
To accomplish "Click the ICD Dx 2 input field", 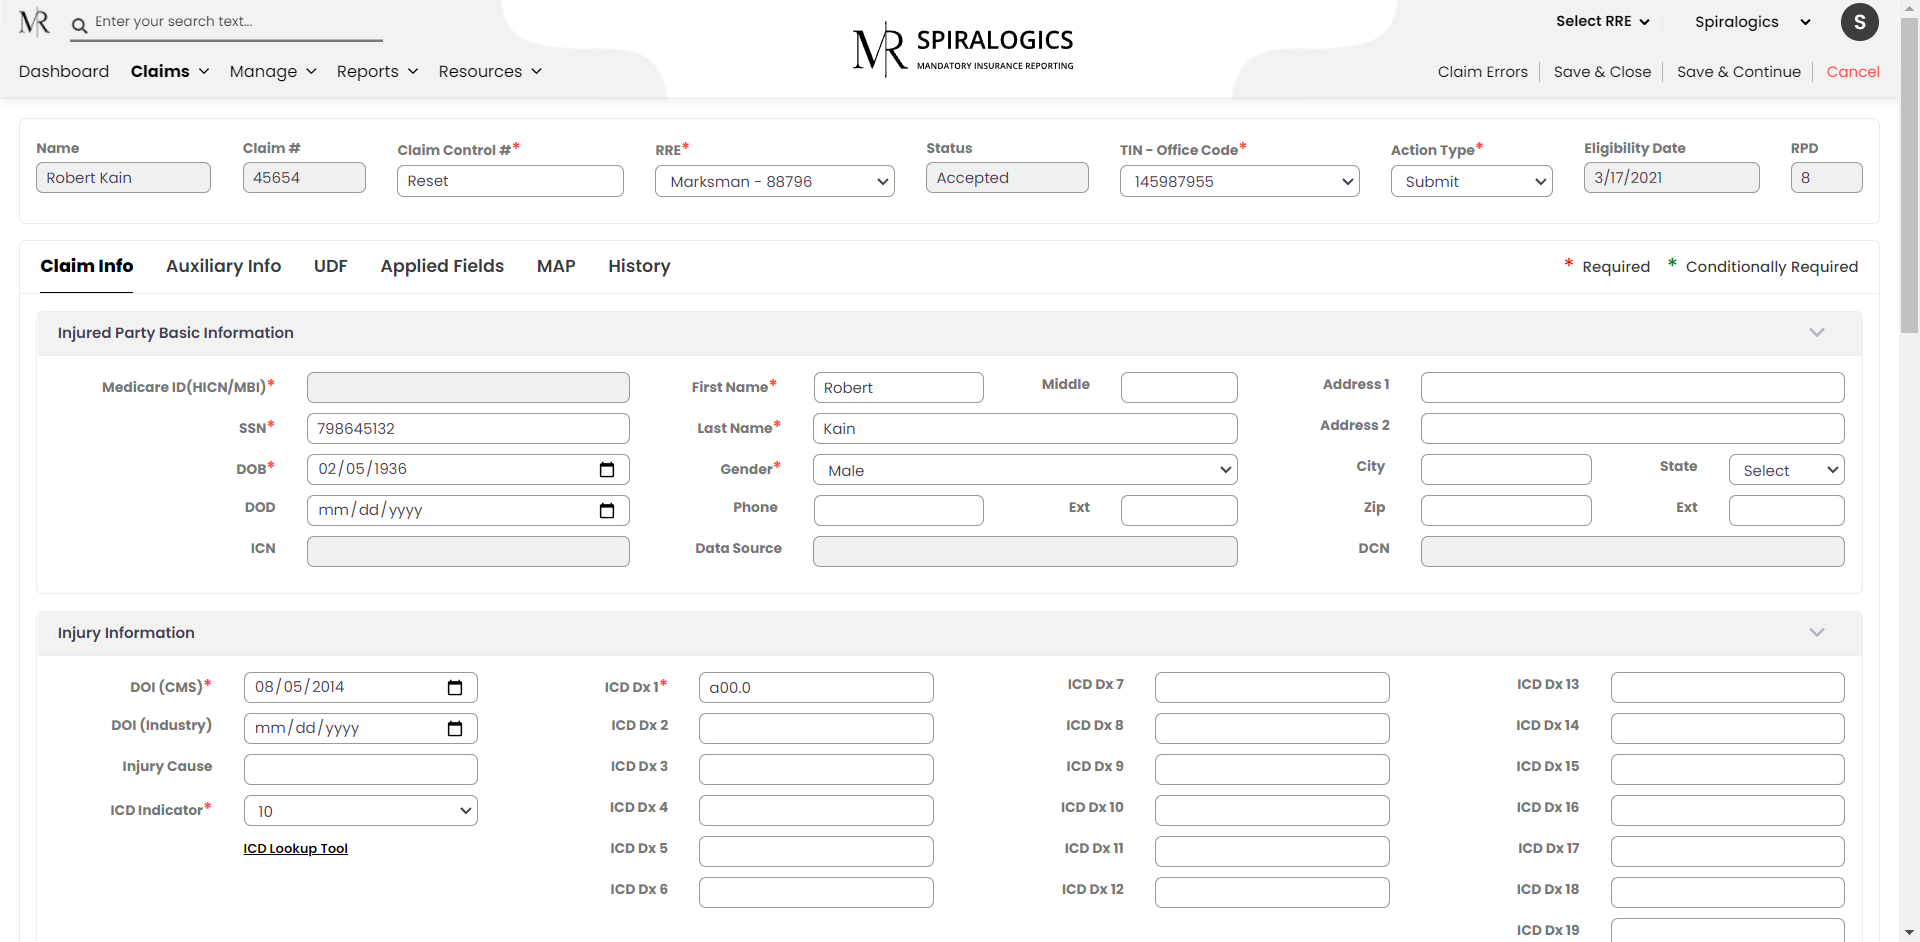I will point(815,729).
